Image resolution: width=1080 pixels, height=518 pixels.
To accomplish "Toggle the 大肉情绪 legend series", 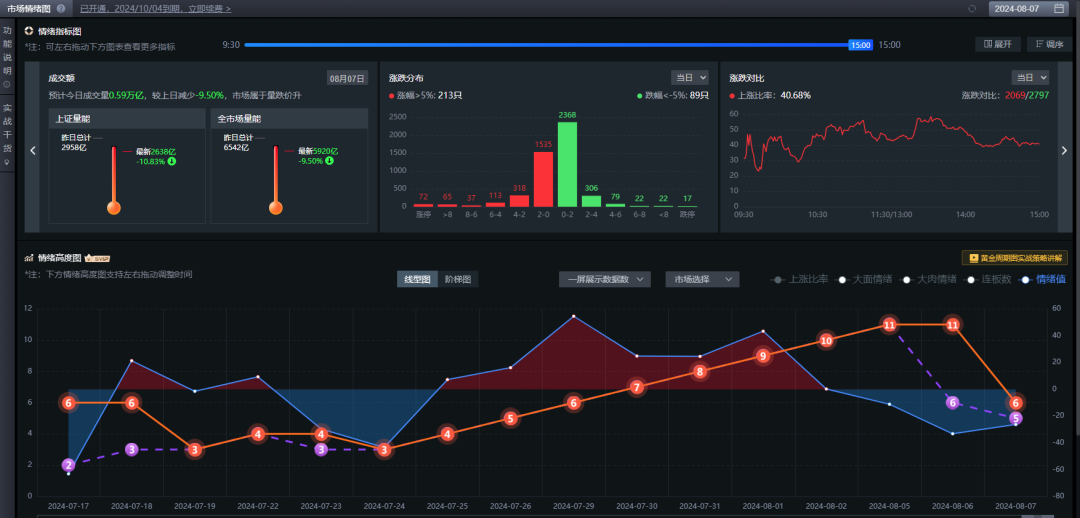I will point(929,280).
